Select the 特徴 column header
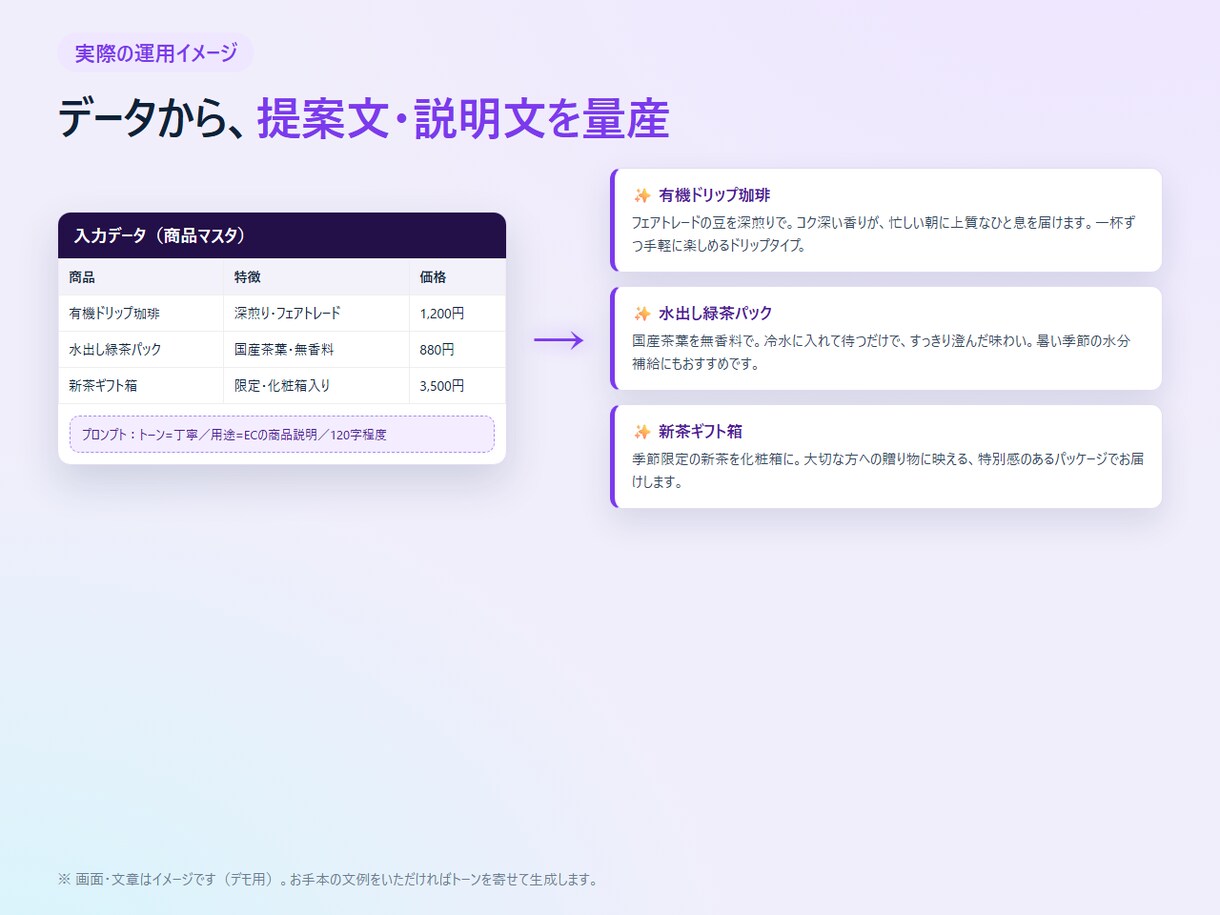 tap(316, 277)
